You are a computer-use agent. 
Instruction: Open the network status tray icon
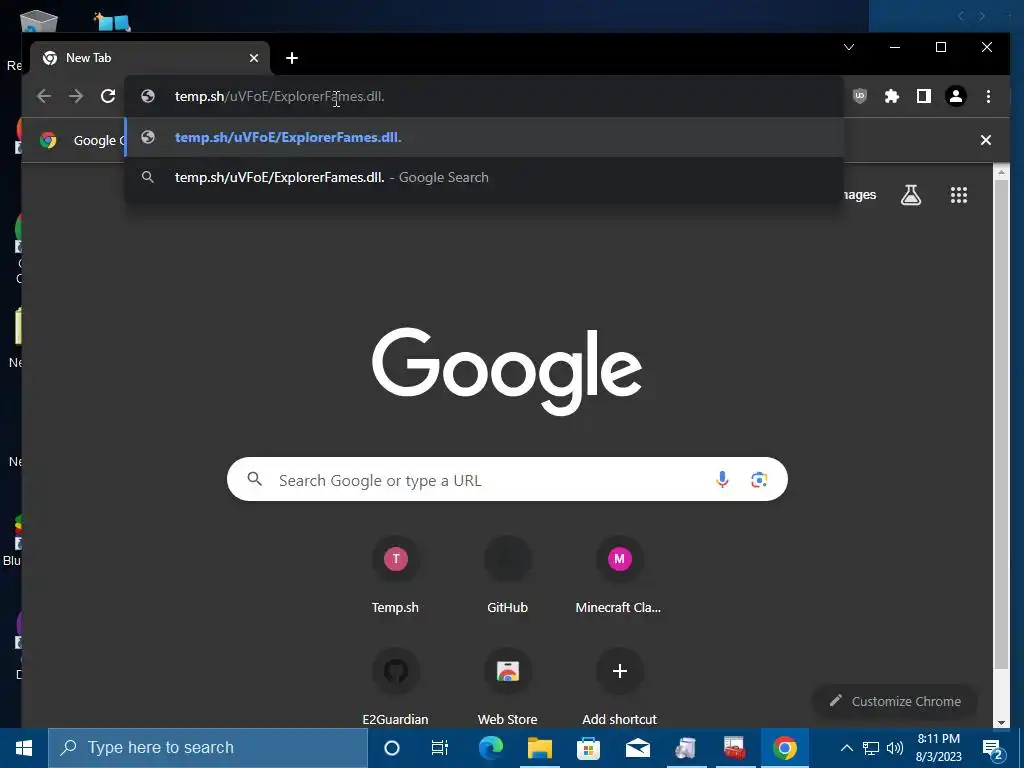point(871,748)
